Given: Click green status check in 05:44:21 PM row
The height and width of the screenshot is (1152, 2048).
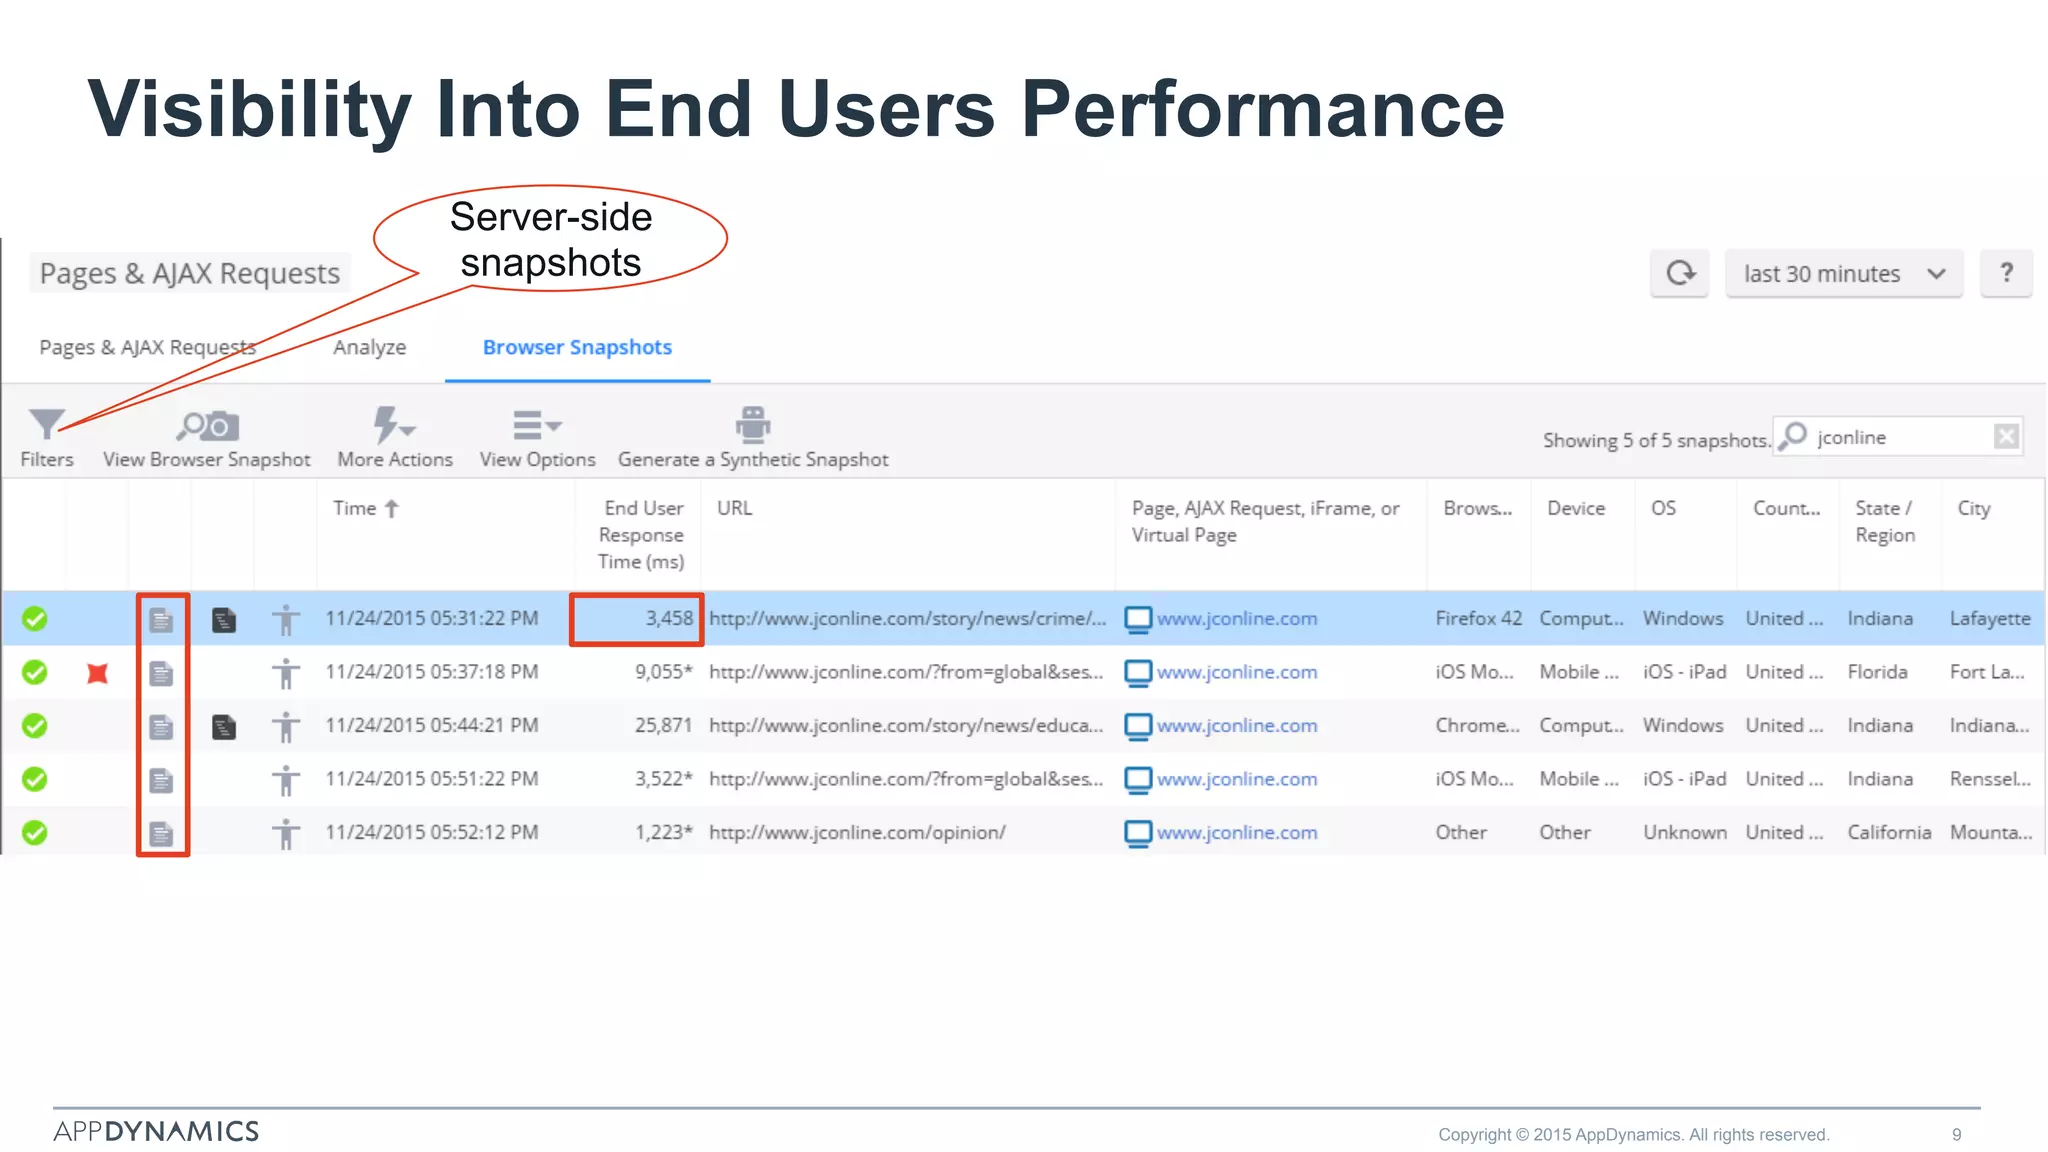Looking at the screenshot, I should [35, 726].
